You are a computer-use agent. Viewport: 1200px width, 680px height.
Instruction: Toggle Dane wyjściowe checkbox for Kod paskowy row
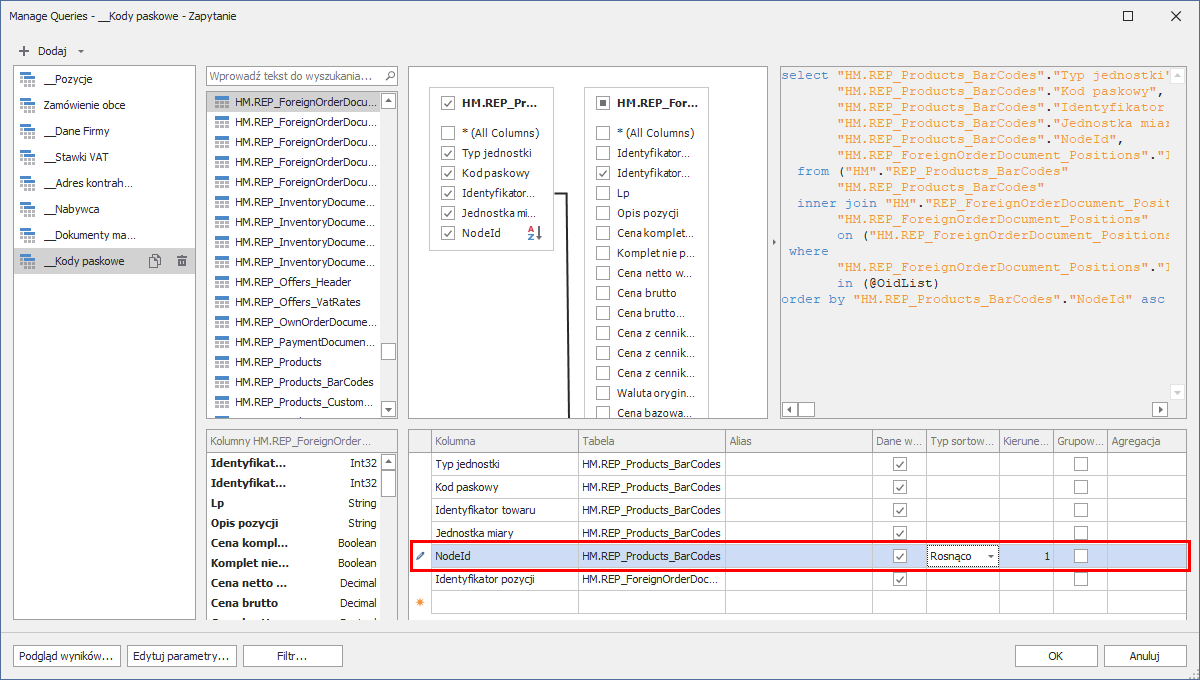[x=899, y=487]
